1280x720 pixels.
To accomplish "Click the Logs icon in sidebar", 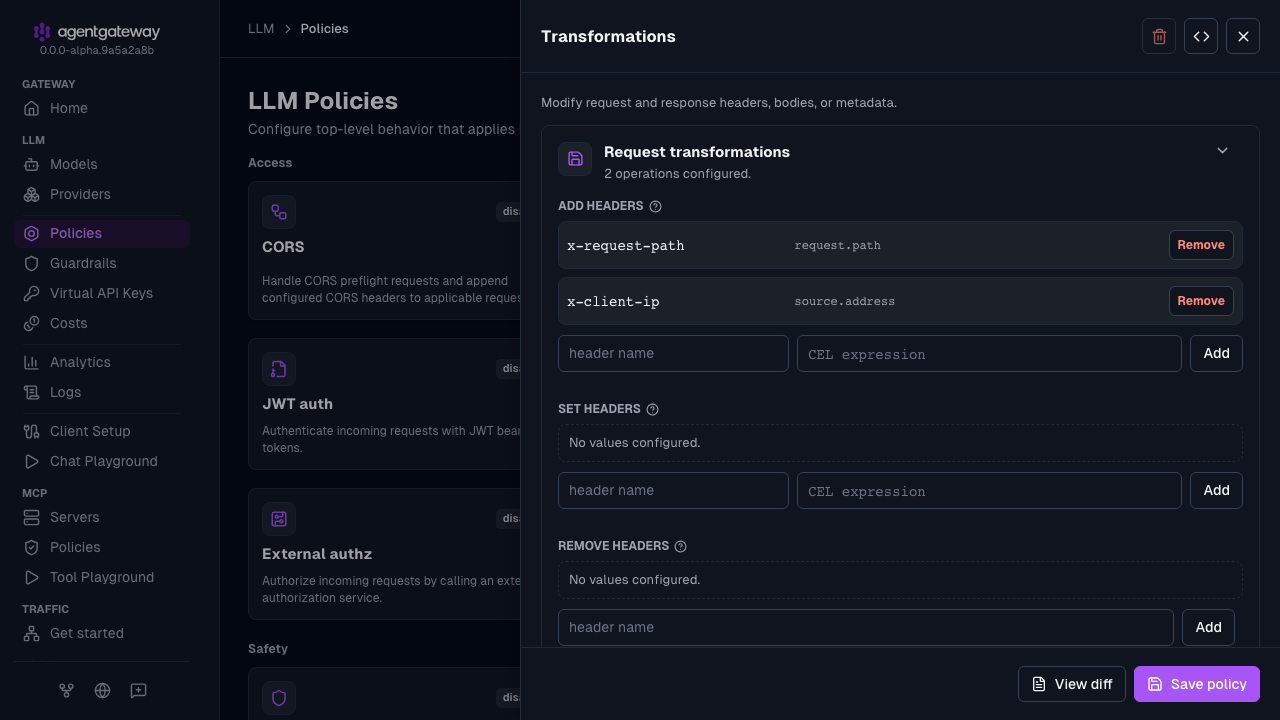I will pos(31,392).
